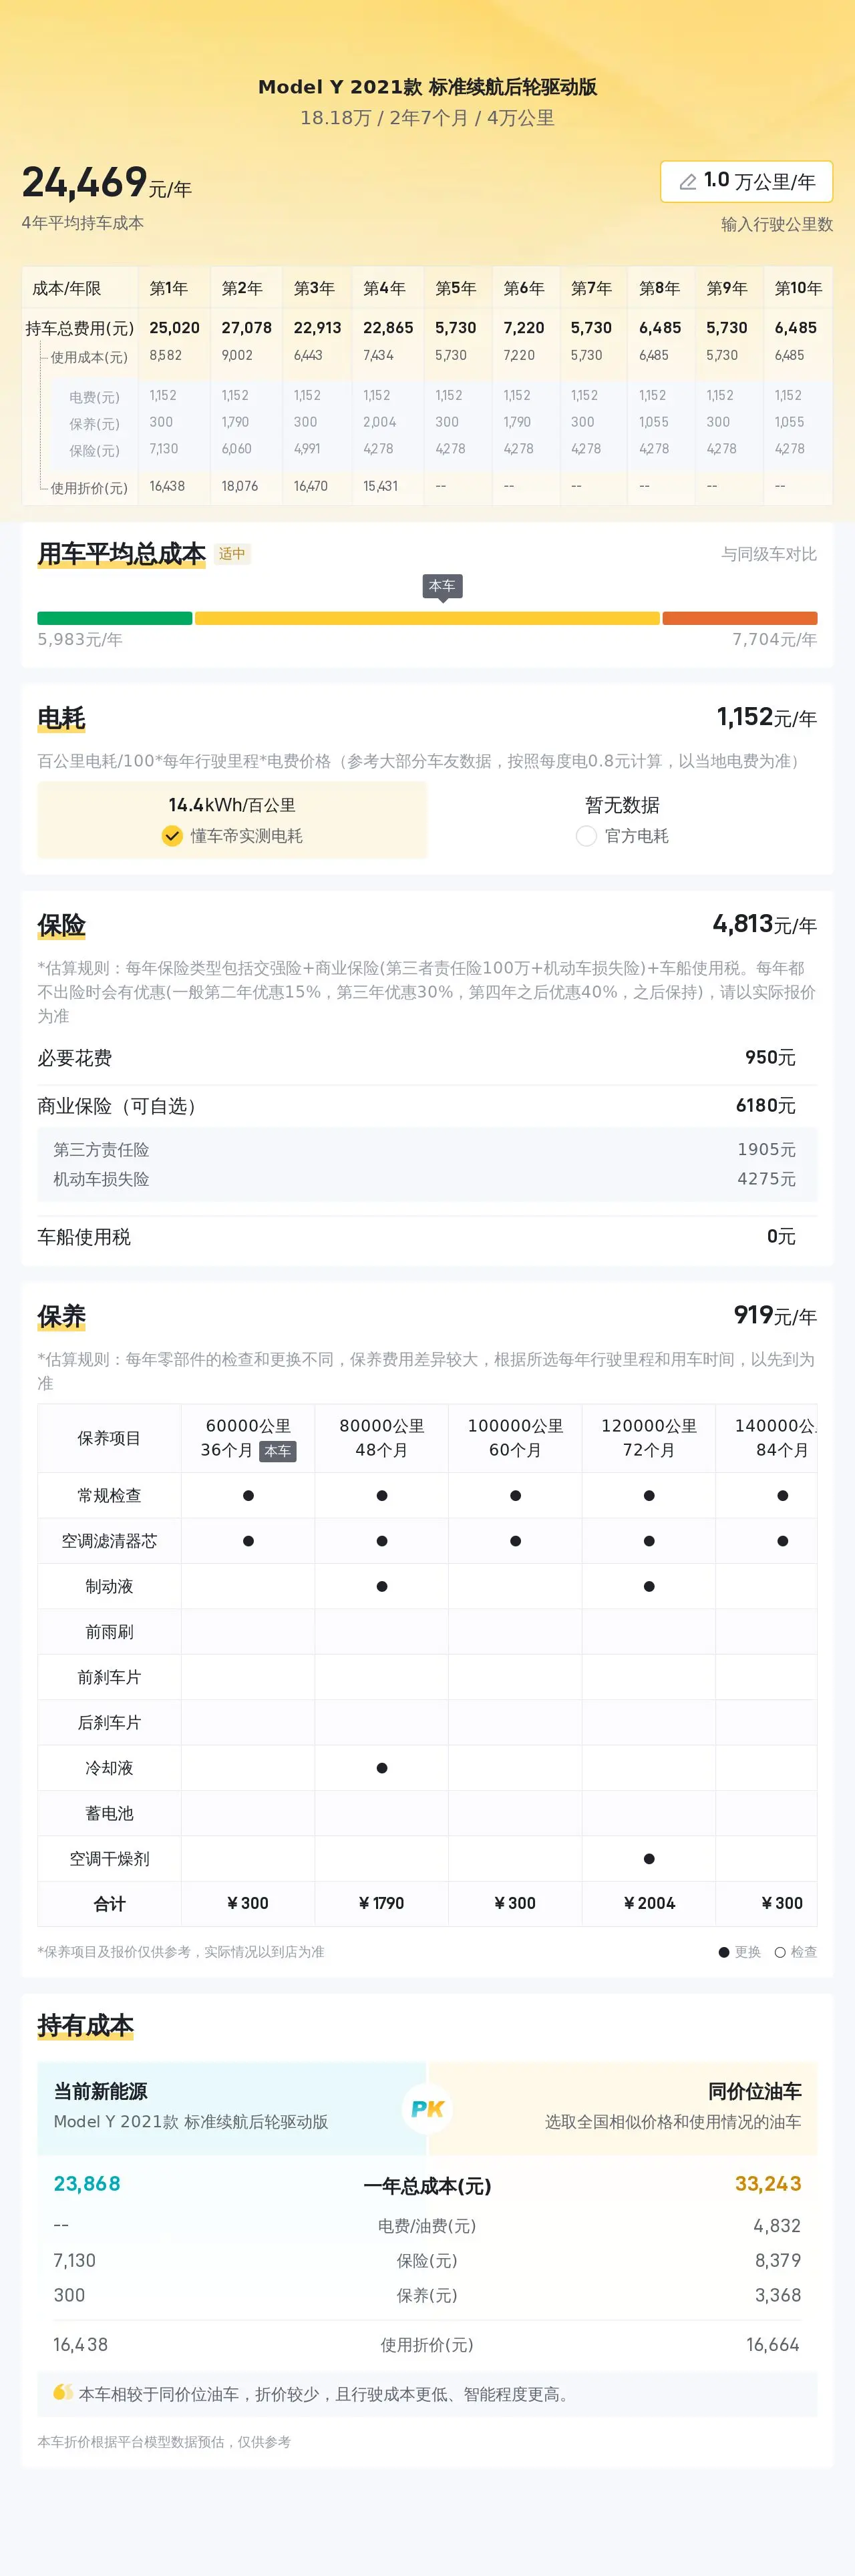Click 制动液 dot under 80000公里
This screenshot has width=855, height=2576.
(x=382, y=1587)
